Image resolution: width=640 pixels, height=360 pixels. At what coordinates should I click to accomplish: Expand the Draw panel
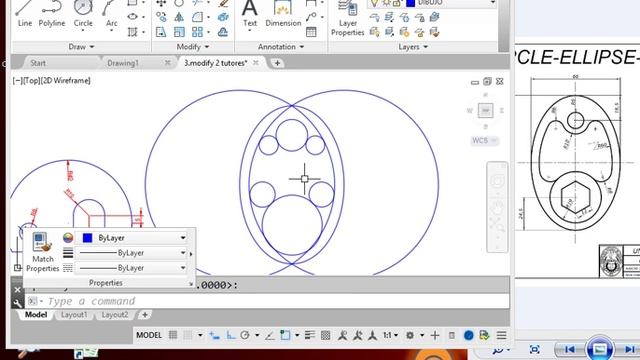pyautogui.click(x=81, y=47)
